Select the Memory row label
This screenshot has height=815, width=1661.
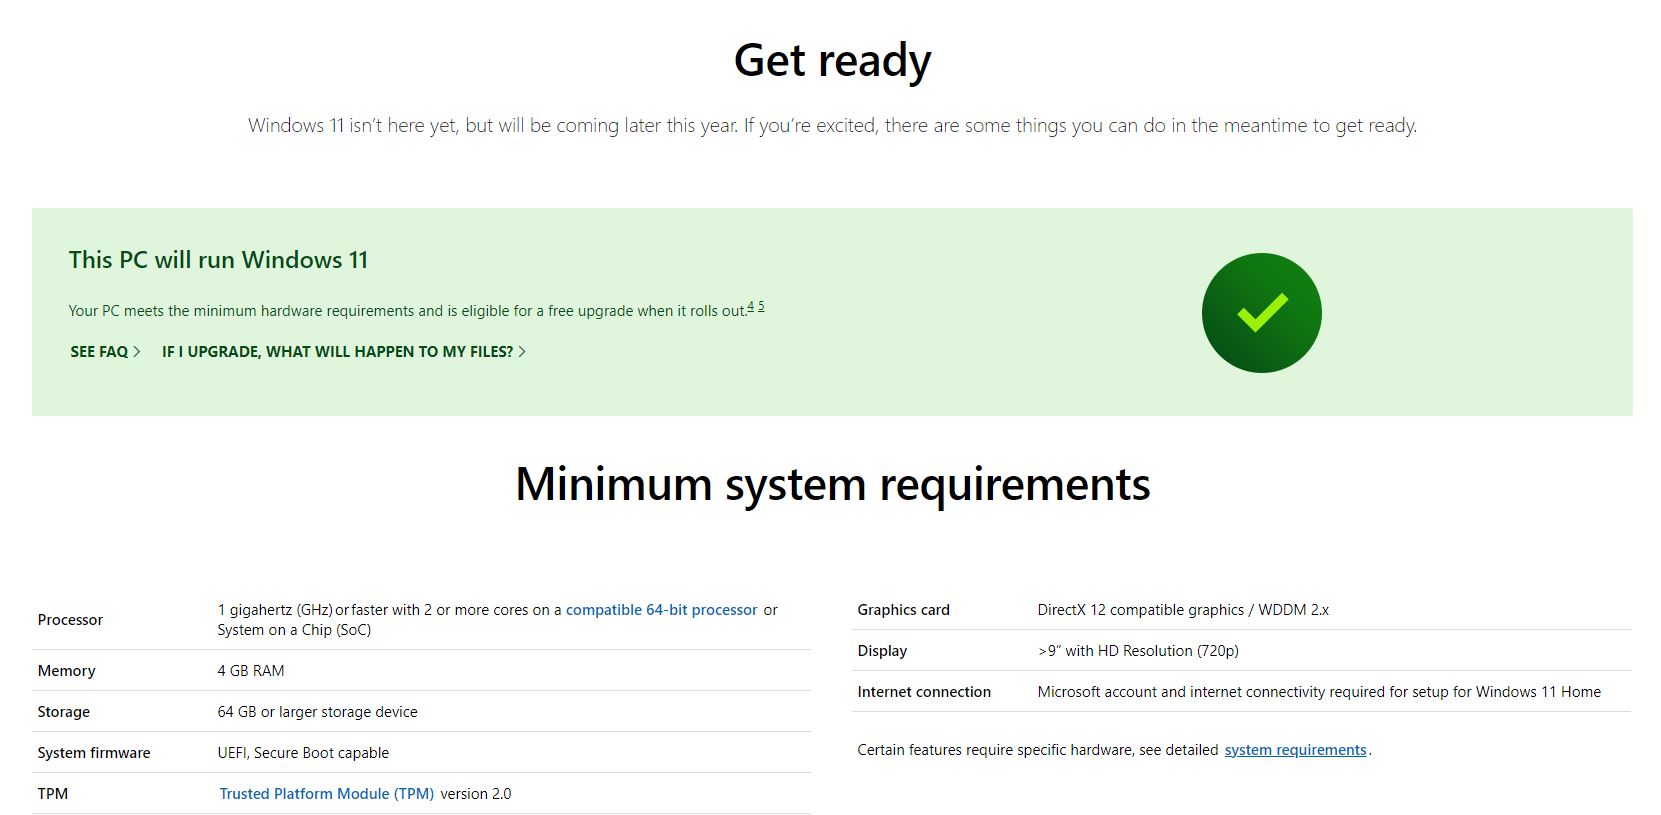66,671
